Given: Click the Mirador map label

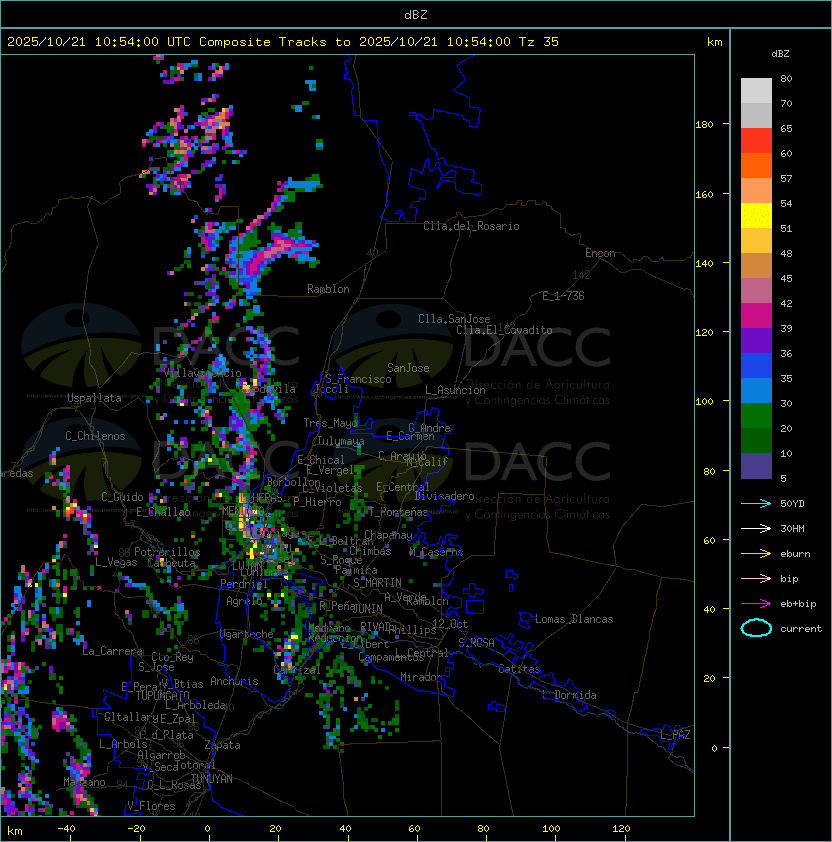Looking at the screenshot, I should point(422,677).
